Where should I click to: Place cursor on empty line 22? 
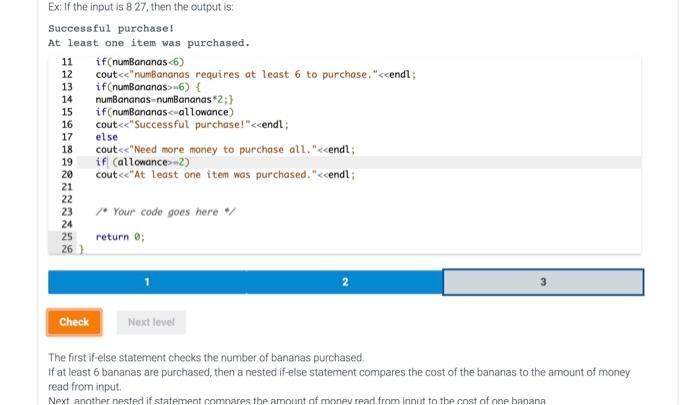coord(359,199)
